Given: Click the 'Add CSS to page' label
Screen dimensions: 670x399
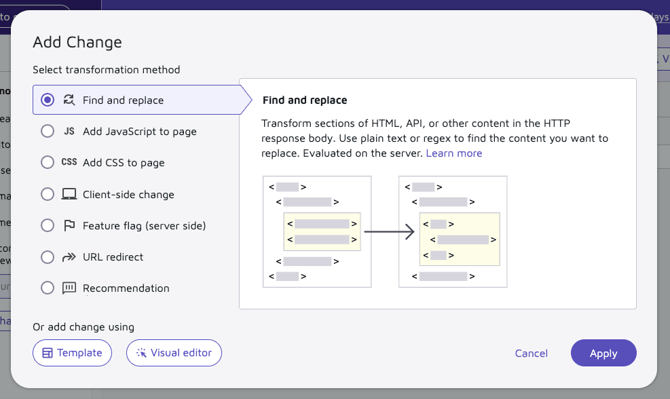Looking at the screenshot, I should pyautogui.click(x=123, y=163).
